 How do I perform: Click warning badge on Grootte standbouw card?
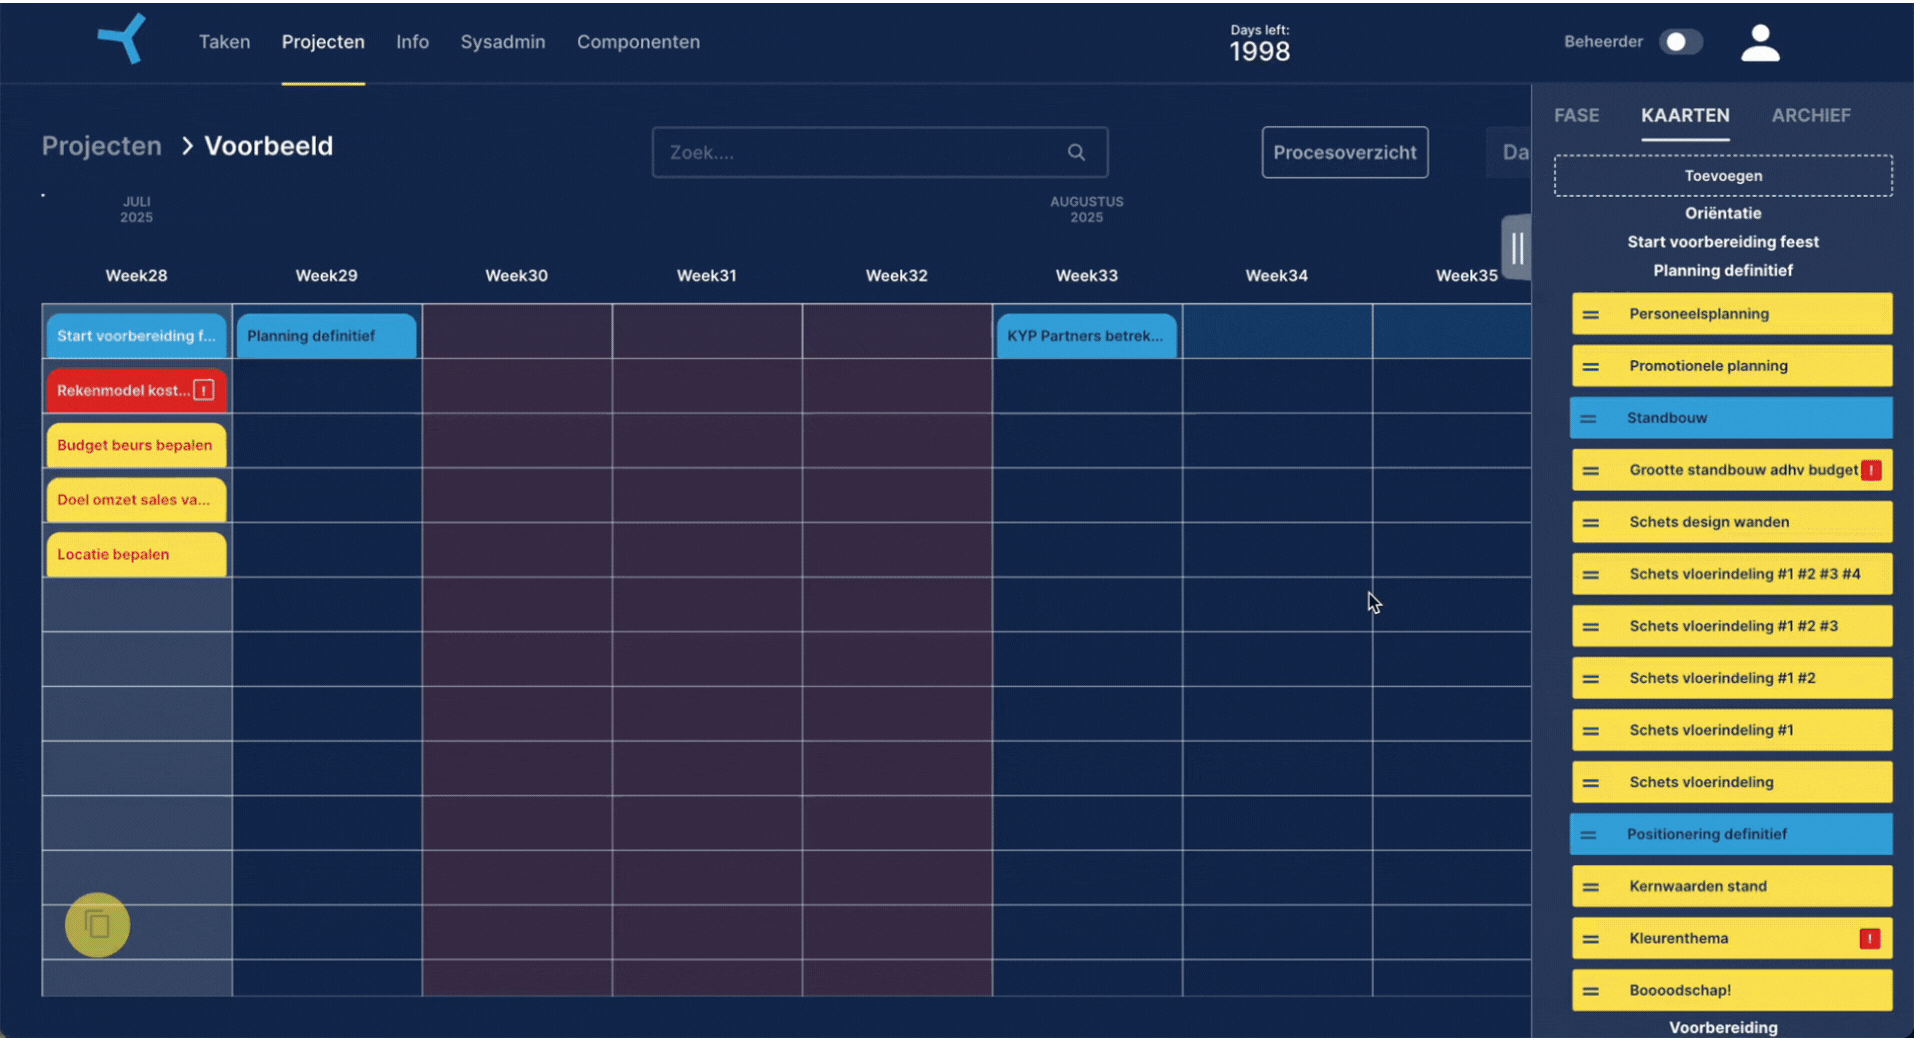pyautogui.click(x=1870, y=470)
